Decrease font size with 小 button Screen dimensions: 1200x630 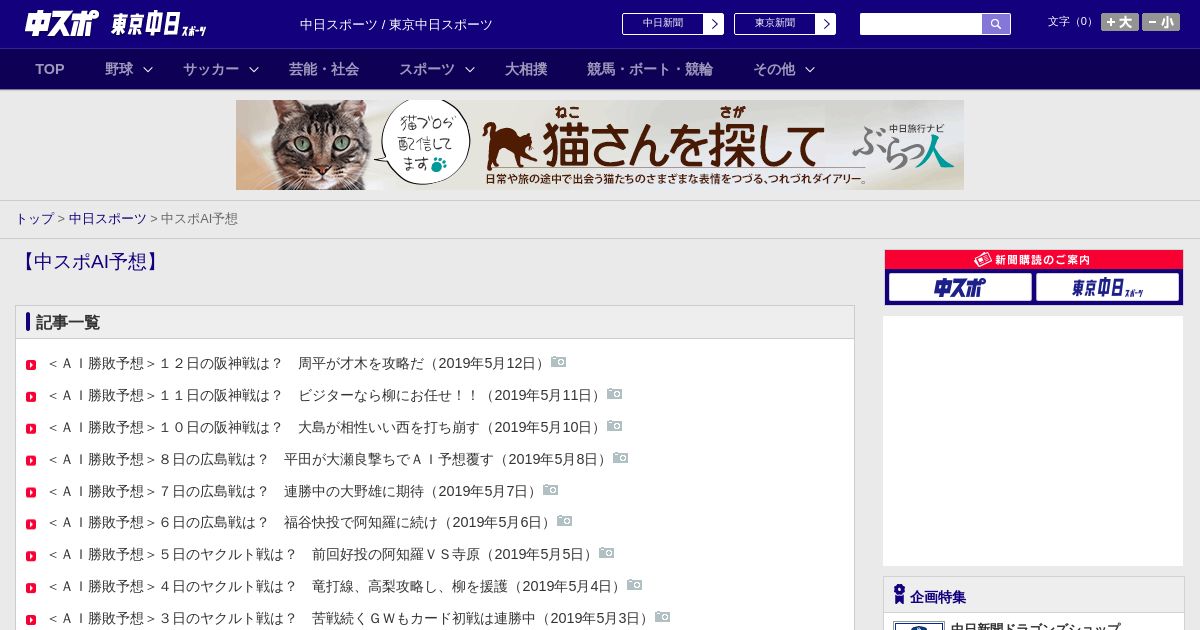[1161, 22]
